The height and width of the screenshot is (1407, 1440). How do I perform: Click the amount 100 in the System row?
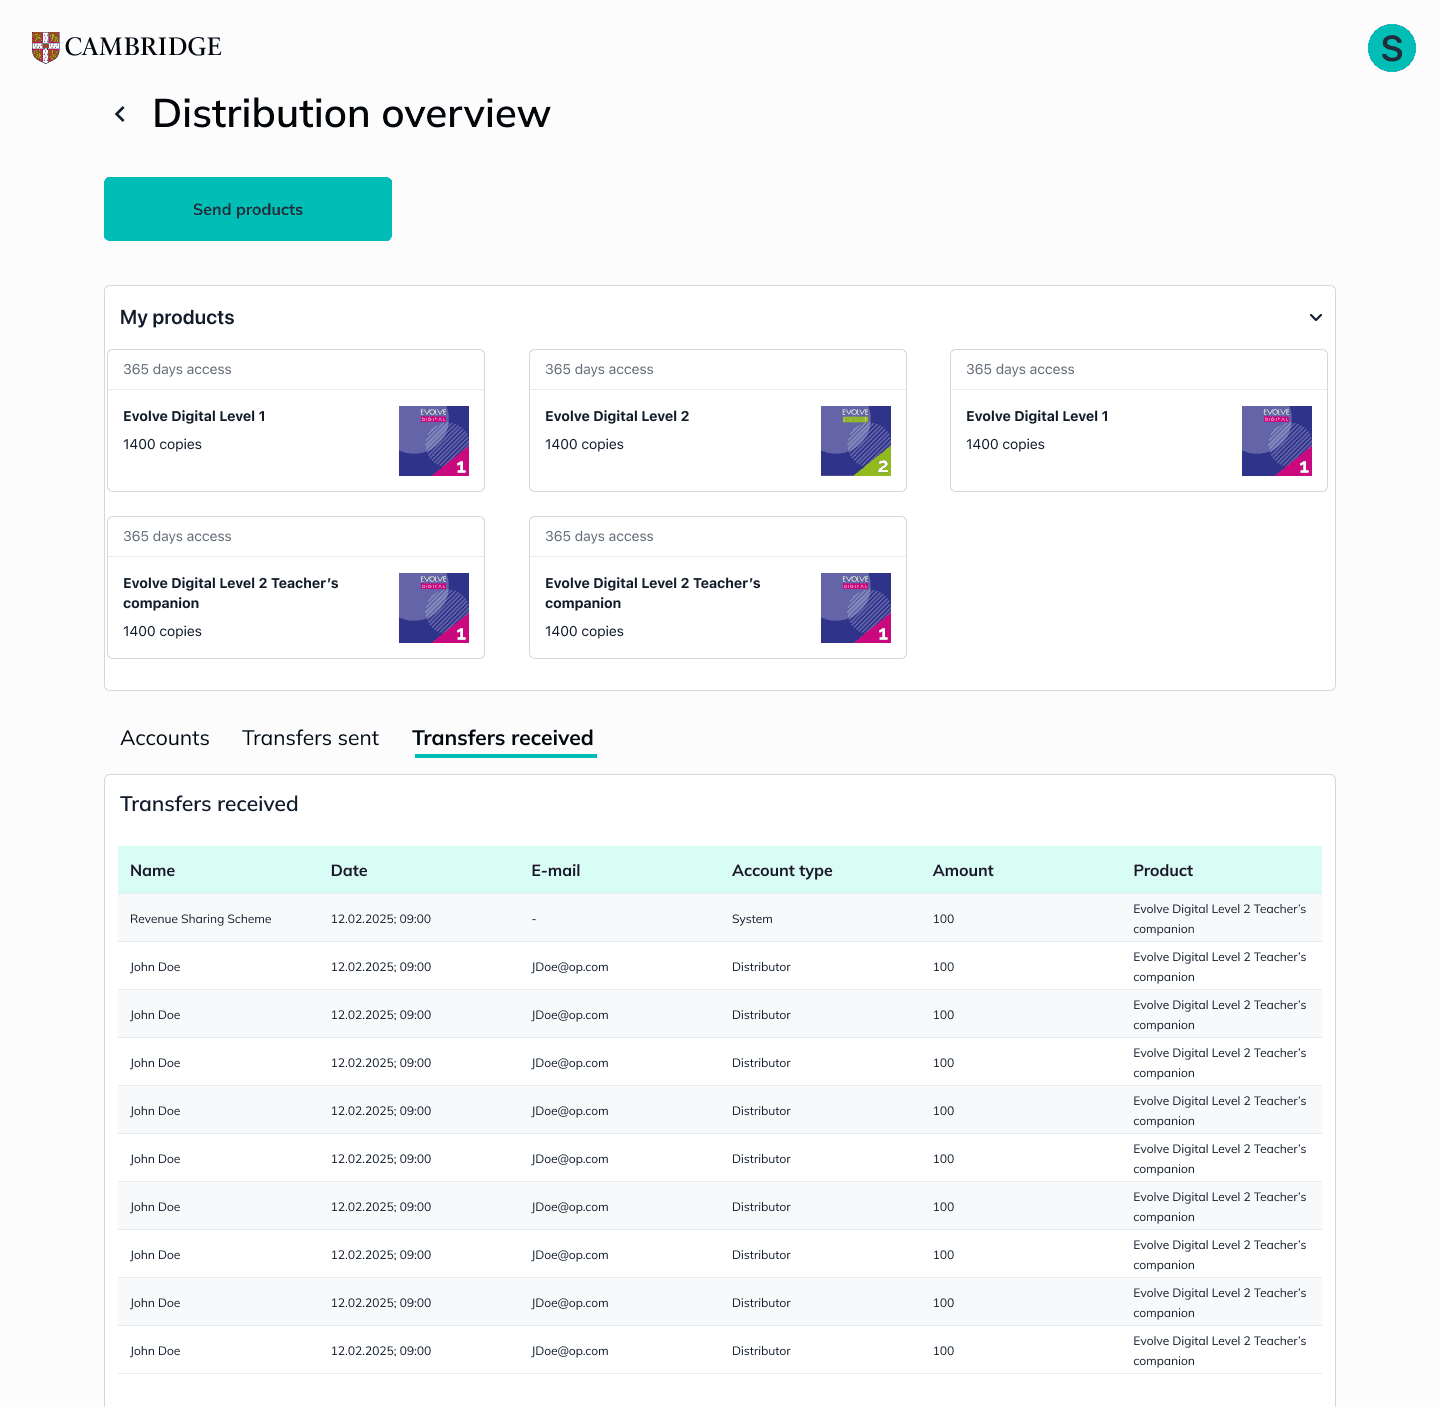point(944,919)
